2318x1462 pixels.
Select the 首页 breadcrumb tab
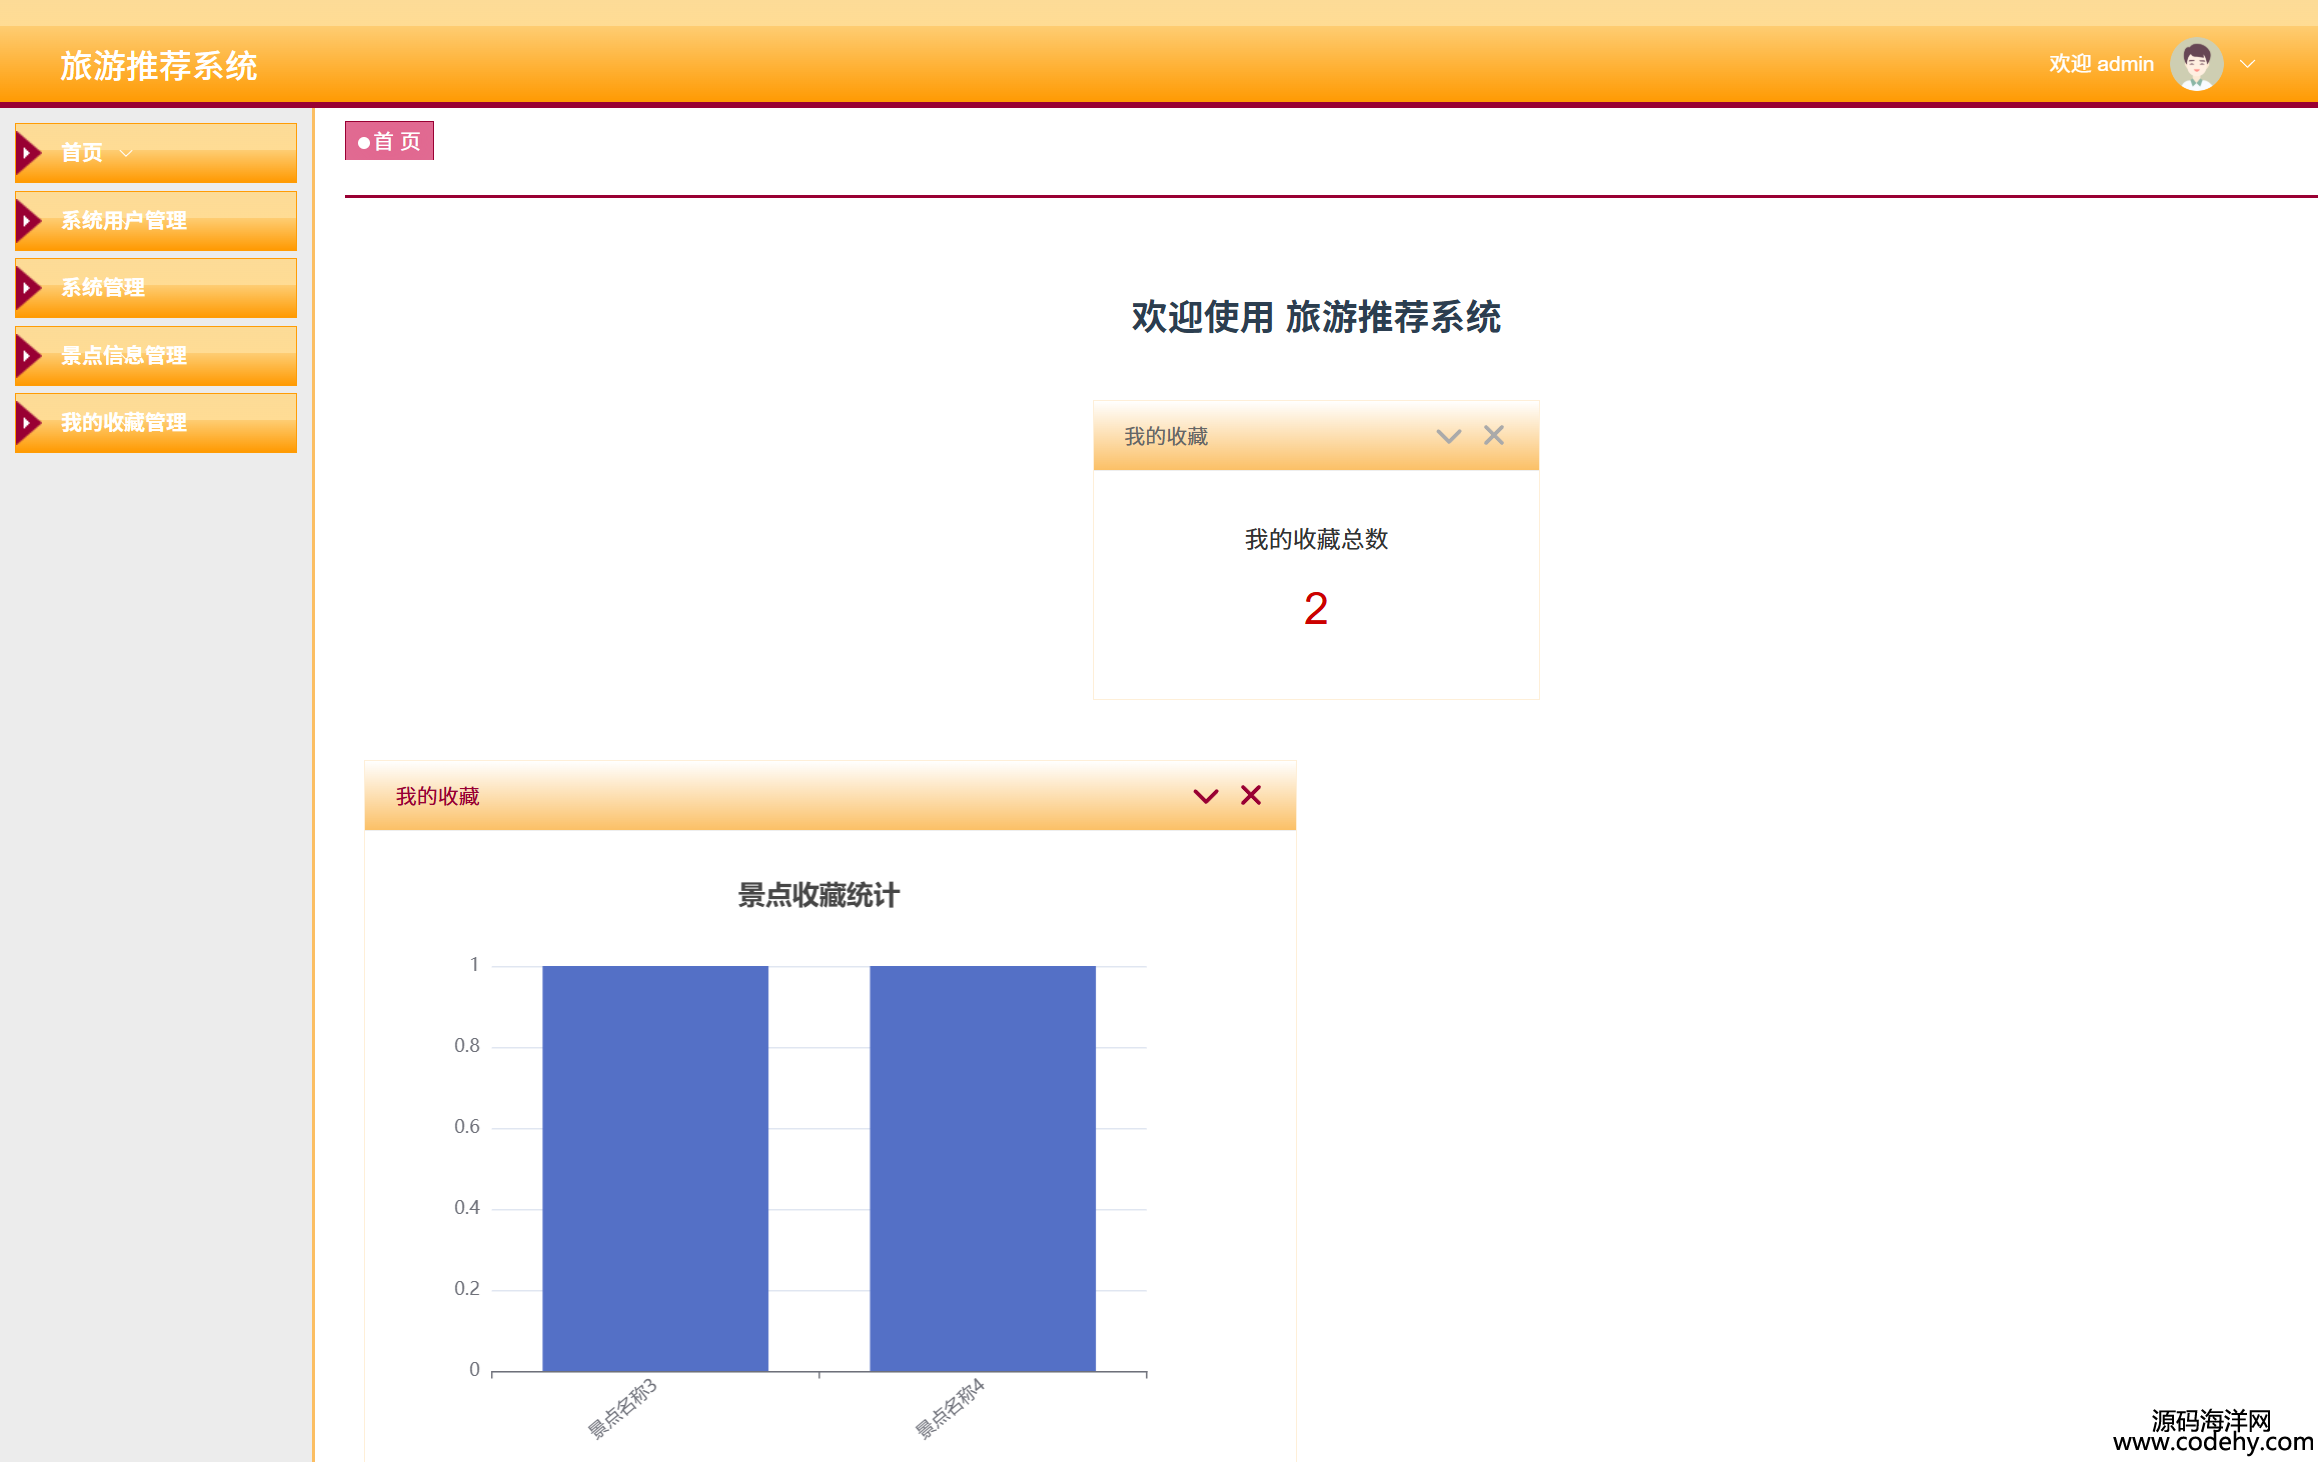[389, 141]
